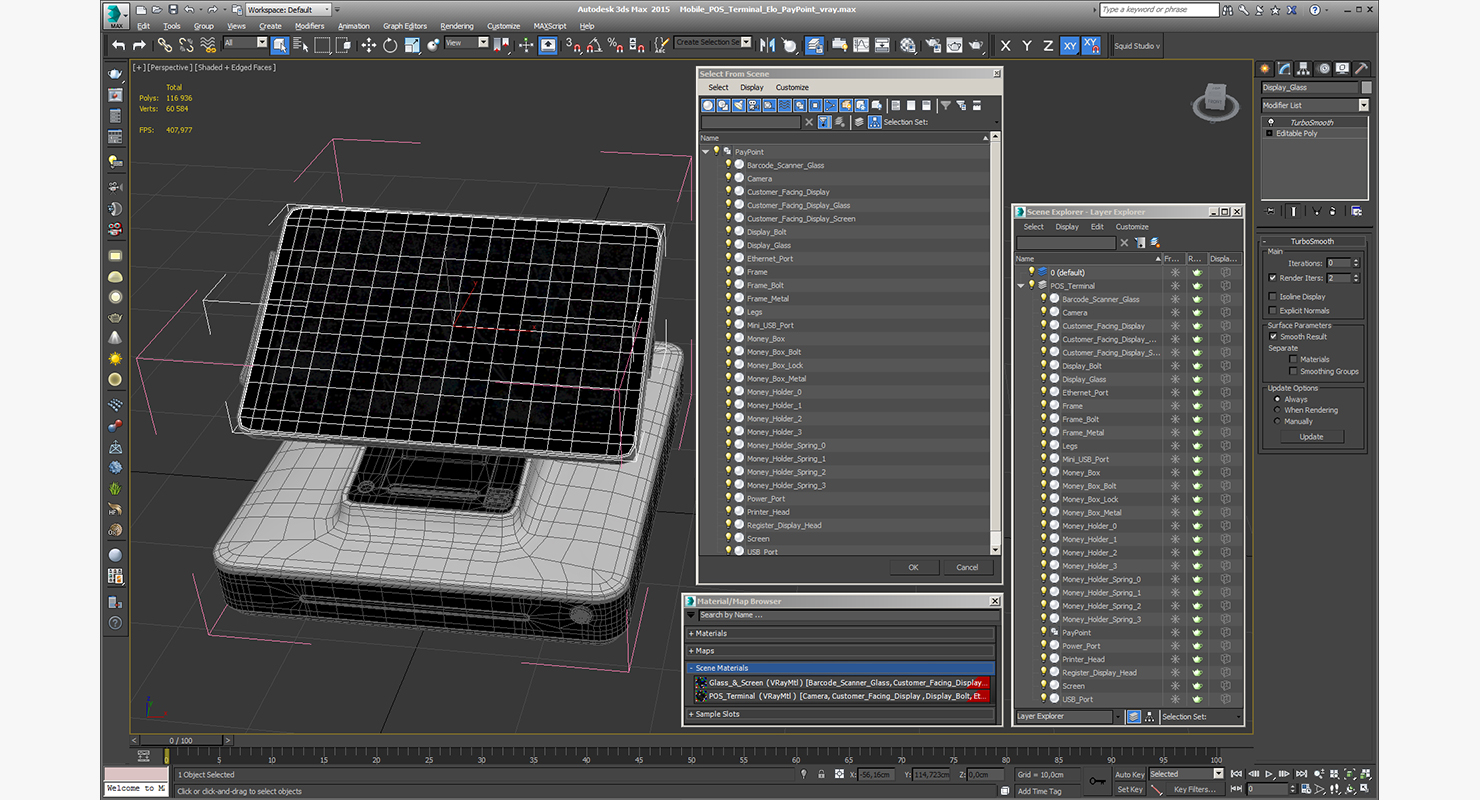Choose the Select and Rotate tool

pos(390,45)
